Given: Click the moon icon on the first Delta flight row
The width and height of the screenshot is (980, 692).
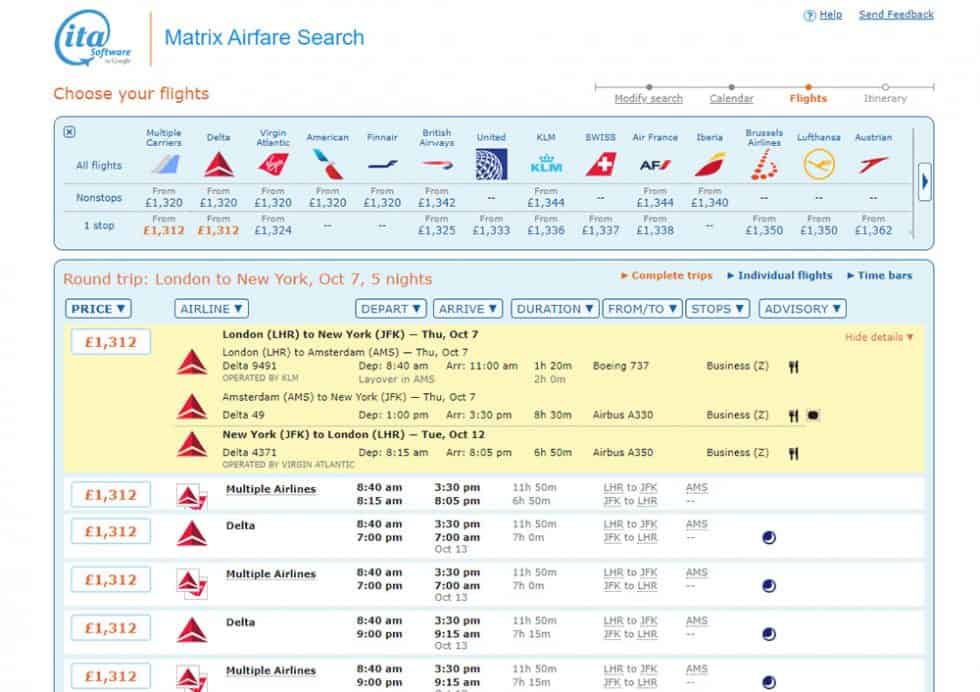Looking at the screenshot, I should pyautogui.click(x=768, y=536).
